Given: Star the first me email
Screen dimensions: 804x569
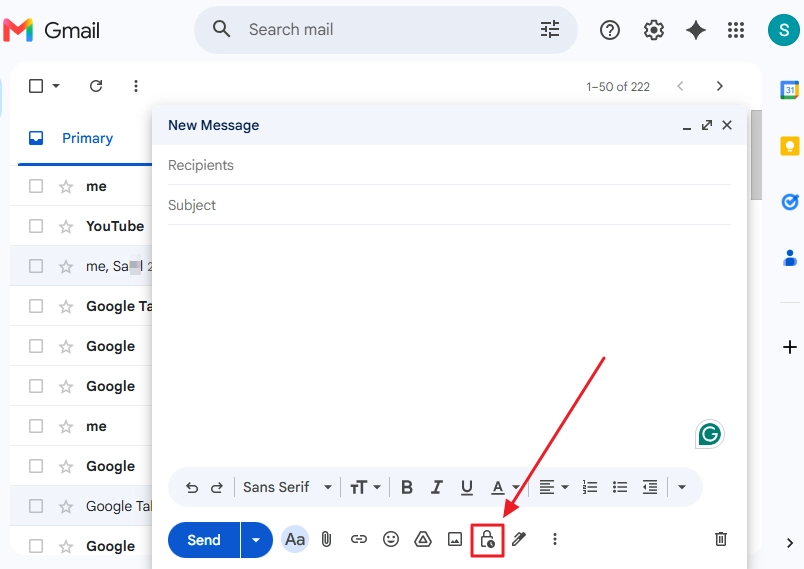Looking at the screenshot, I should point(66,186).
